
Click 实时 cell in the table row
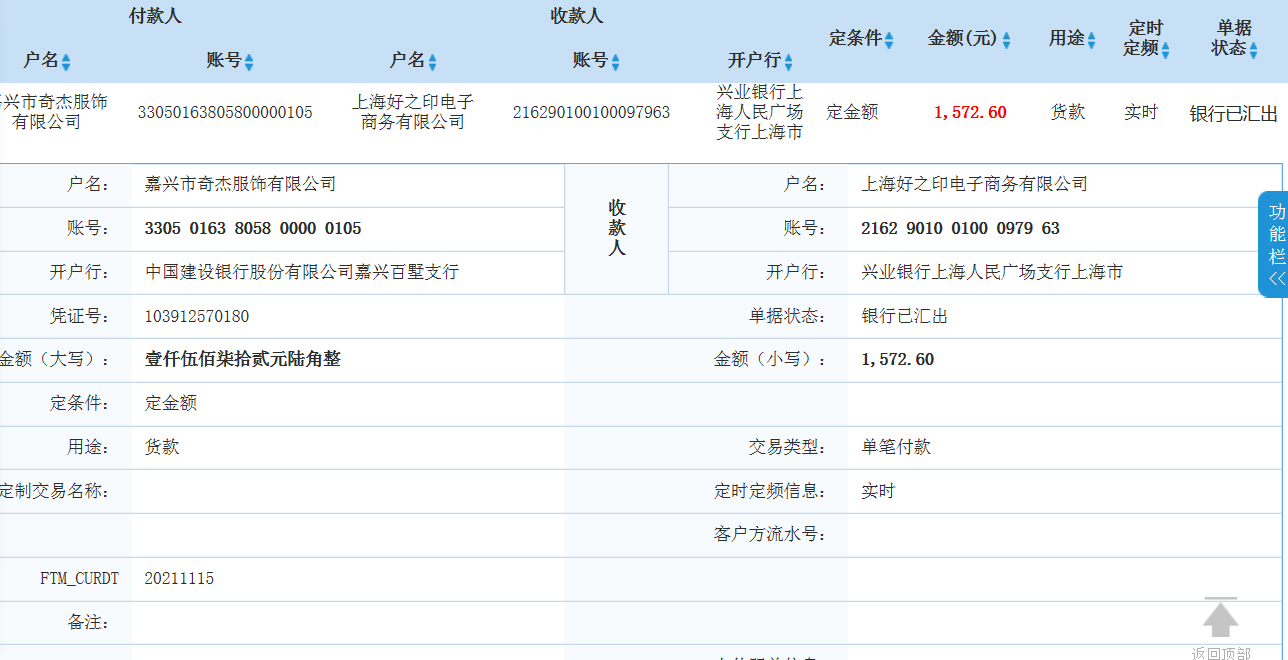1141,112
